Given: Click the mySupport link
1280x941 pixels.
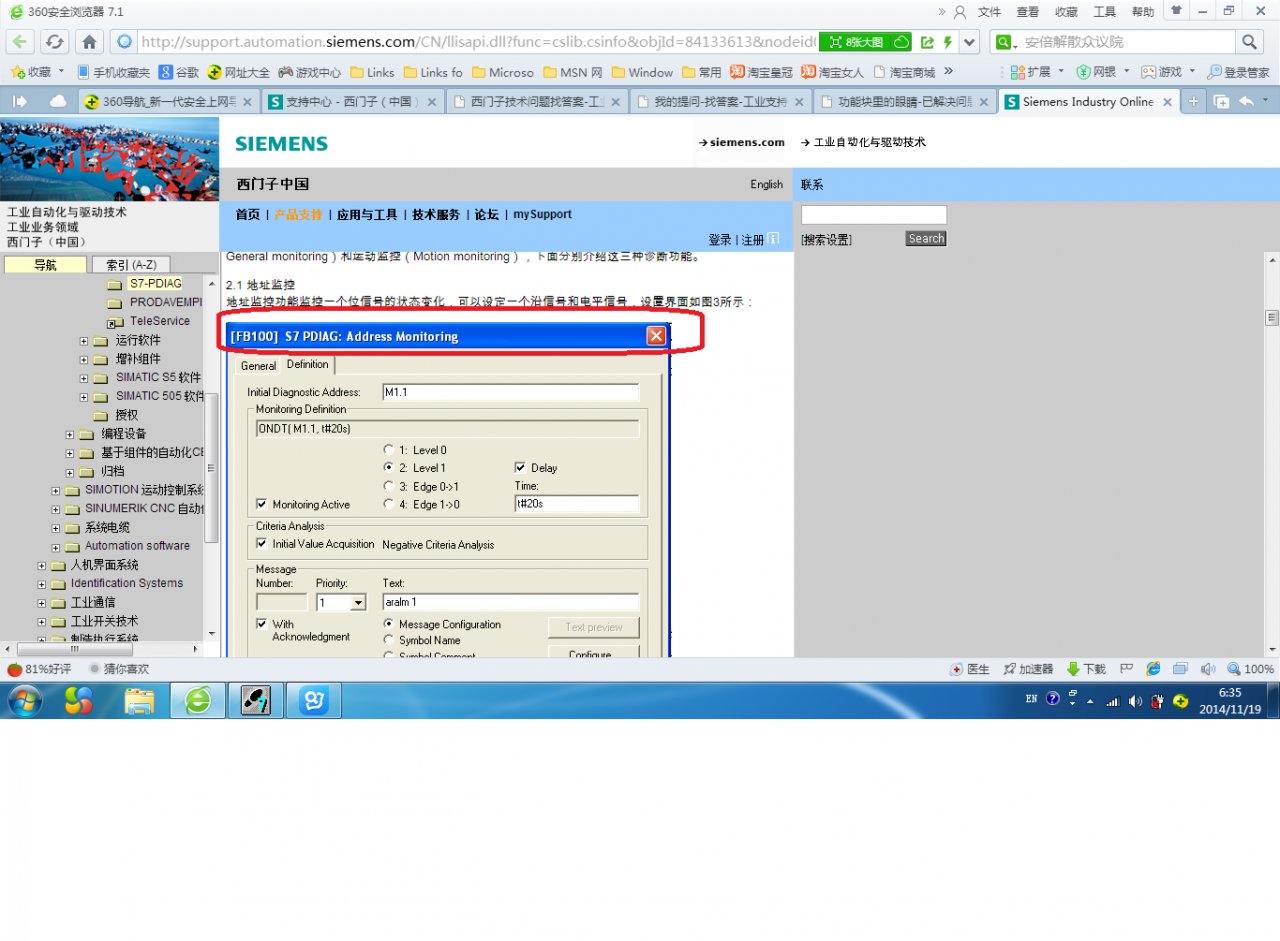Looking at the screenshot, I should click(543, 214).
